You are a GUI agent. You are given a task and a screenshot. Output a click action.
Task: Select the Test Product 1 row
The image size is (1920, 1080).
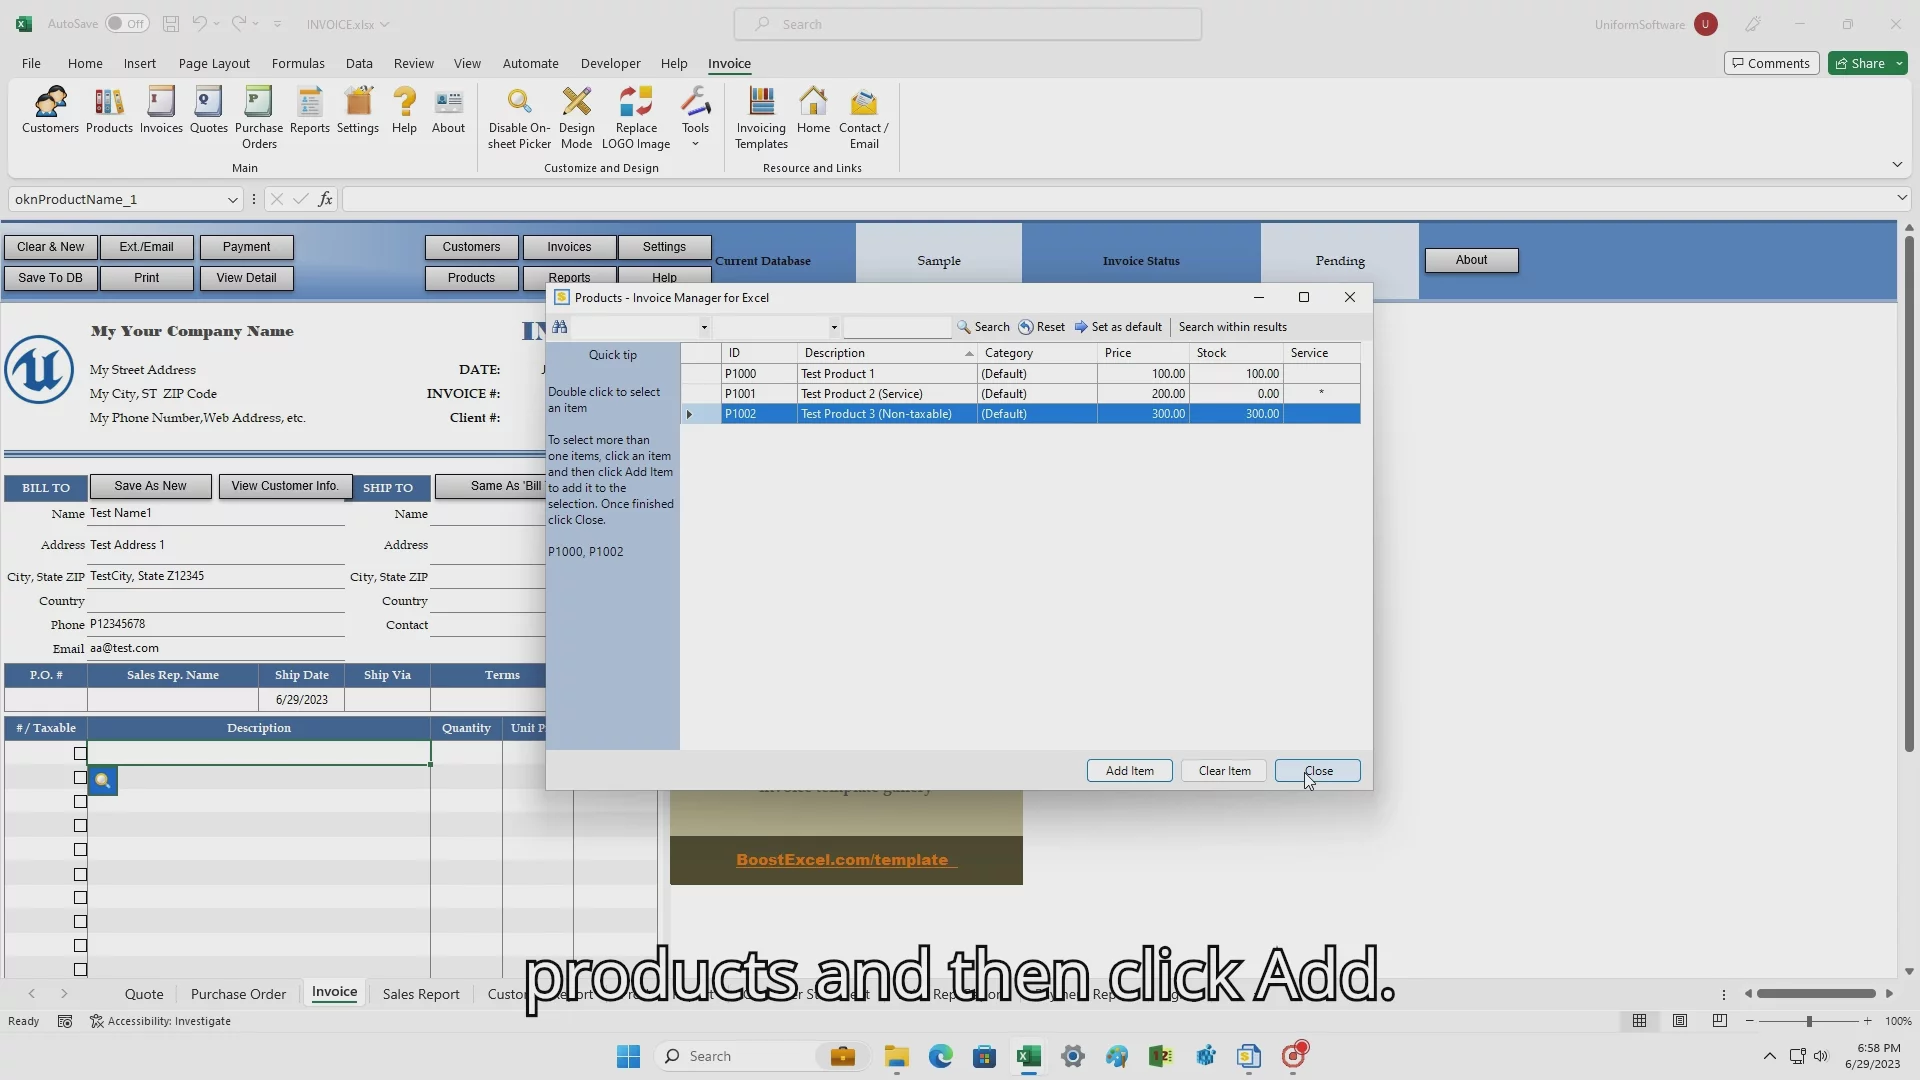[x=1020, y=374]
